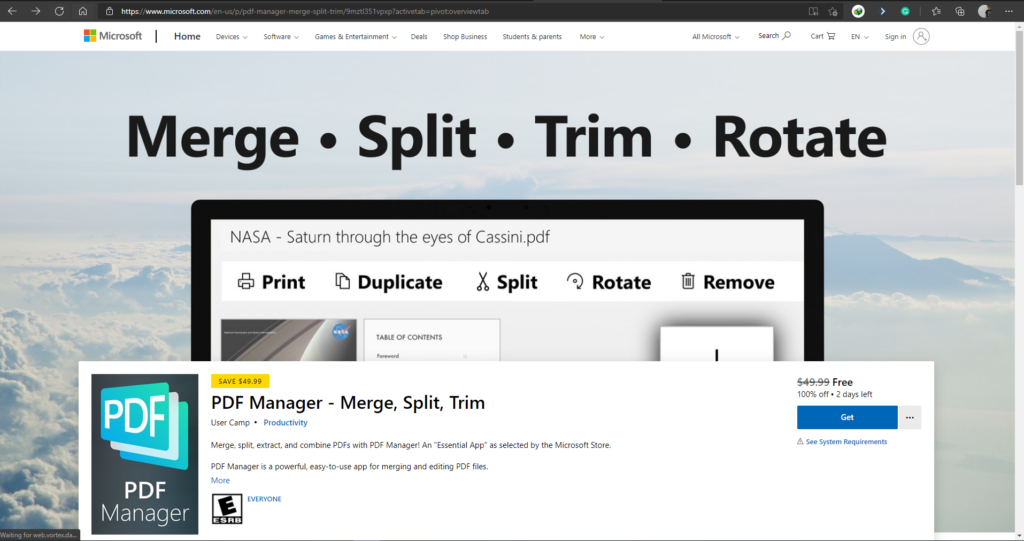Open the browser Settings and more menu

click(1008, 11)
